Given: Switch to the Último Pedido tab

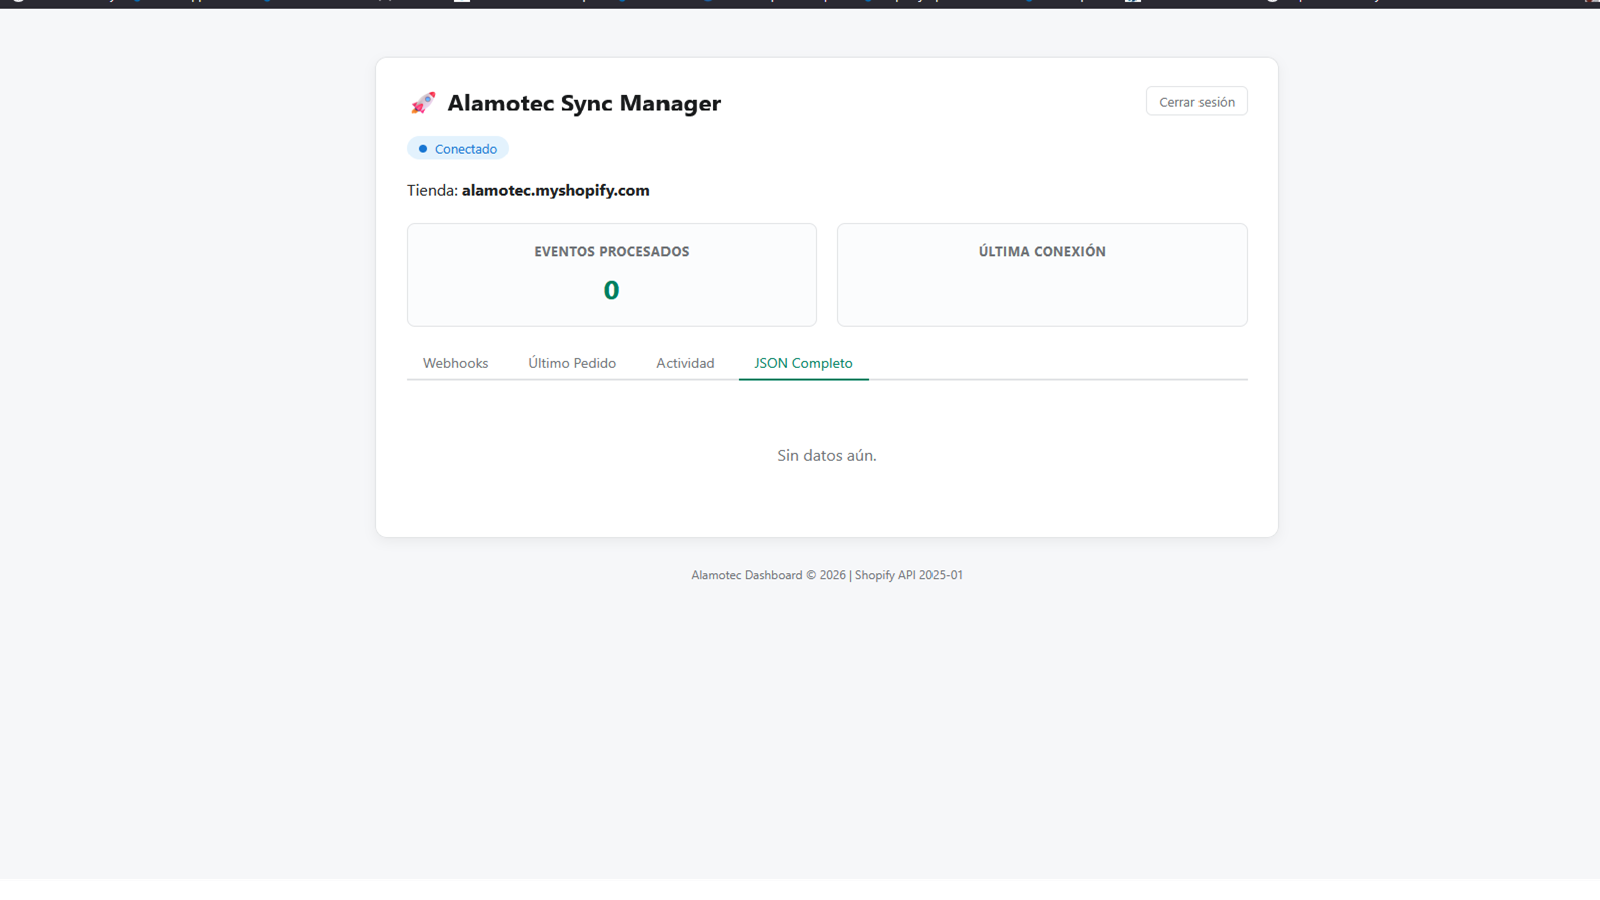Looking at the screenshot, I should pyautogui.click(x=572, y=363).
